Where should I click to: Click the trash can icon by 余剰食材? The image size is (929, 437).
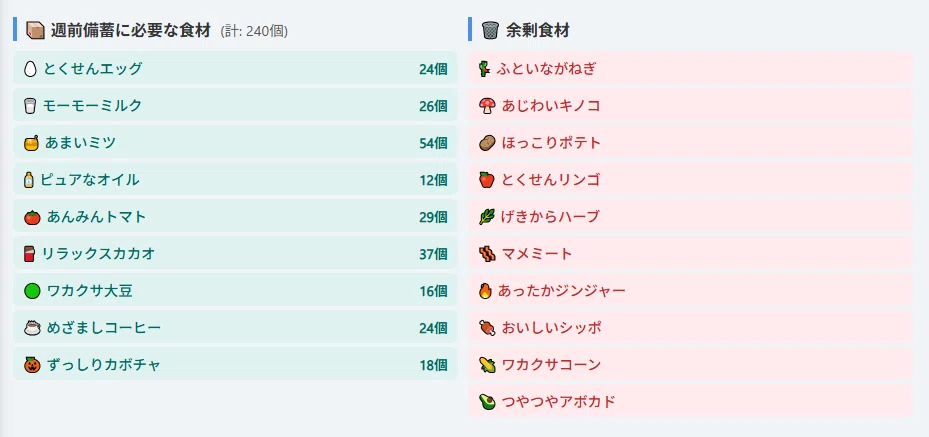point(491,30)
